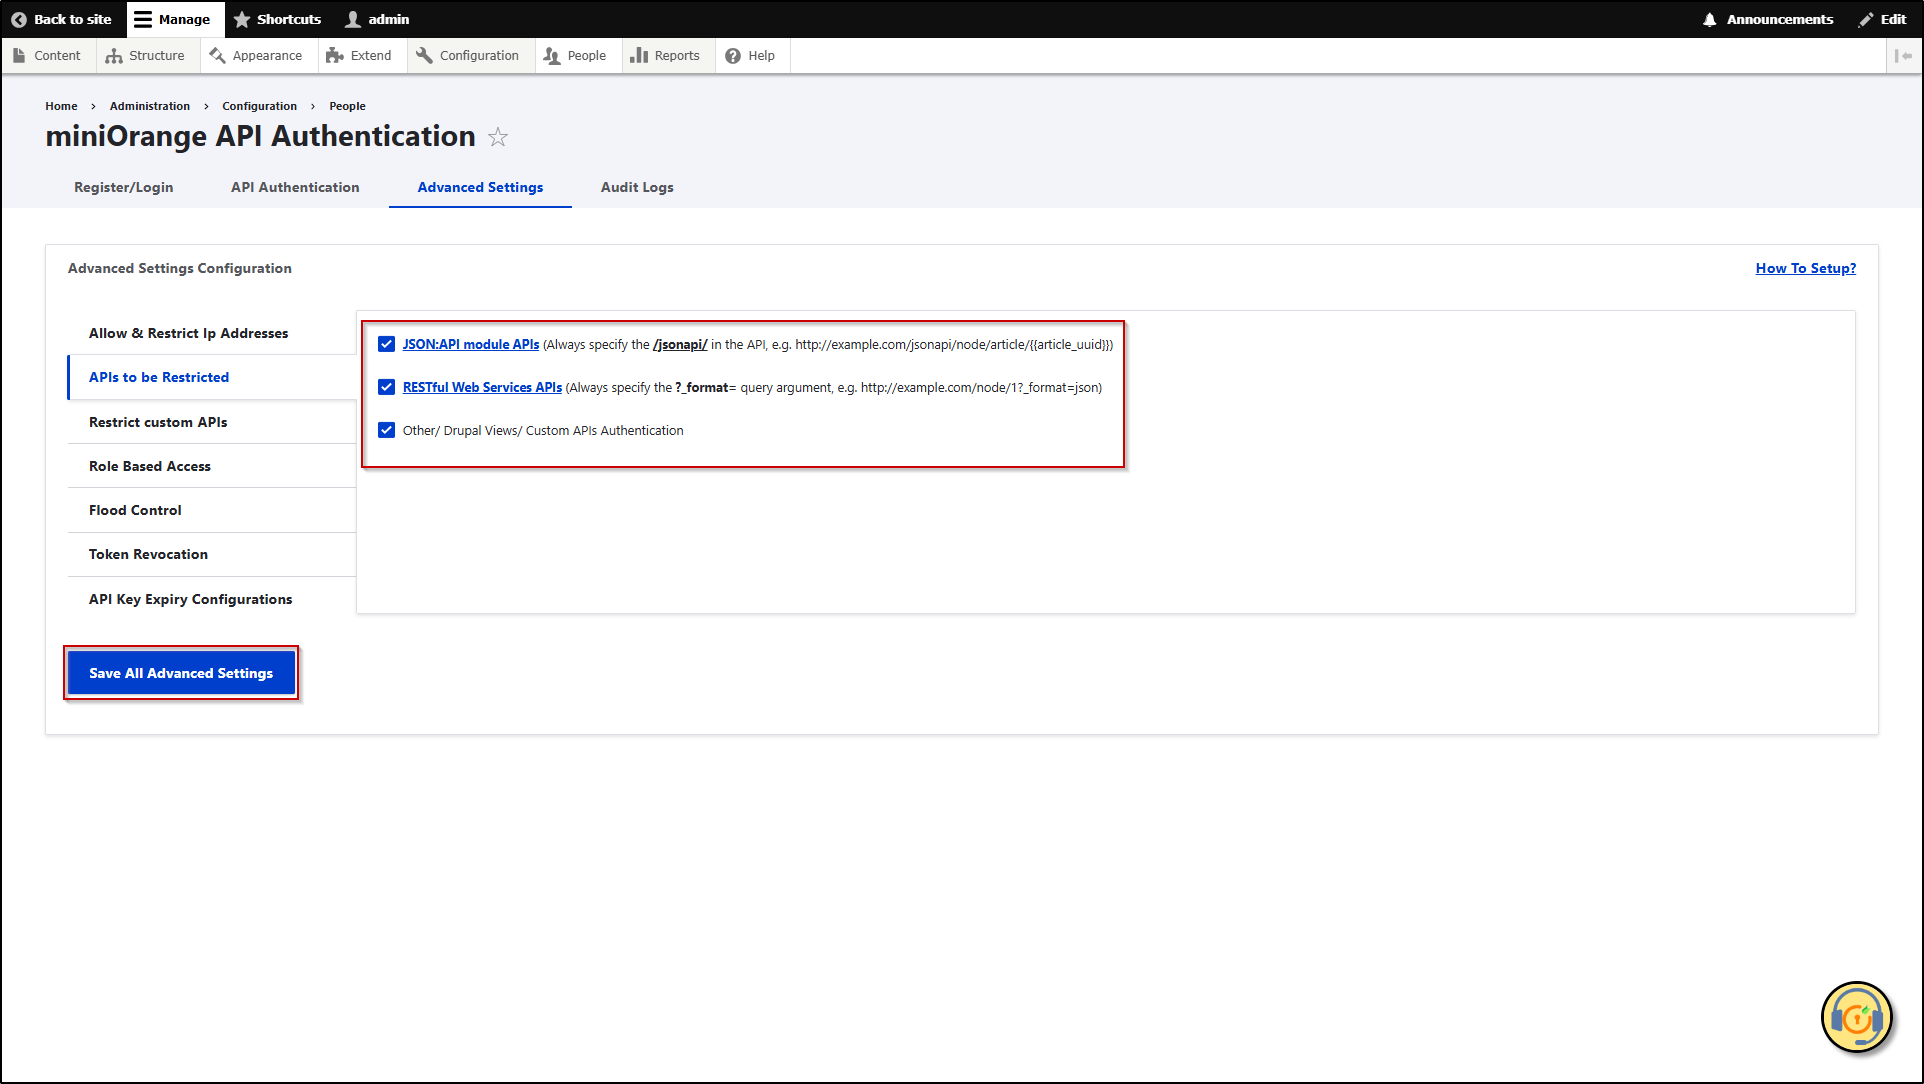Click the Edit pencil button
The image size is (1924, 1084).
coord(1882,19)
